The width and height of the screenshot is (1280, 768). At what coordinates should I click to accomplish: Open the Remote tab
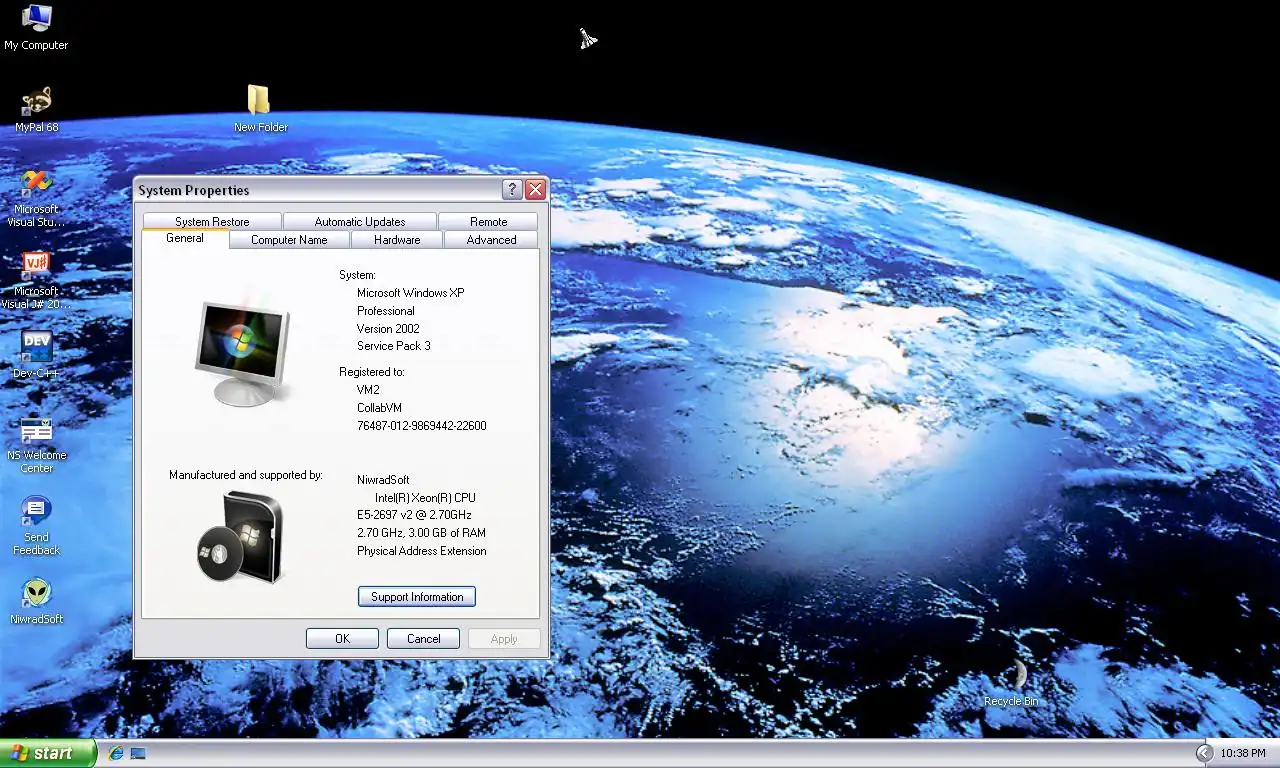point(489,222)
